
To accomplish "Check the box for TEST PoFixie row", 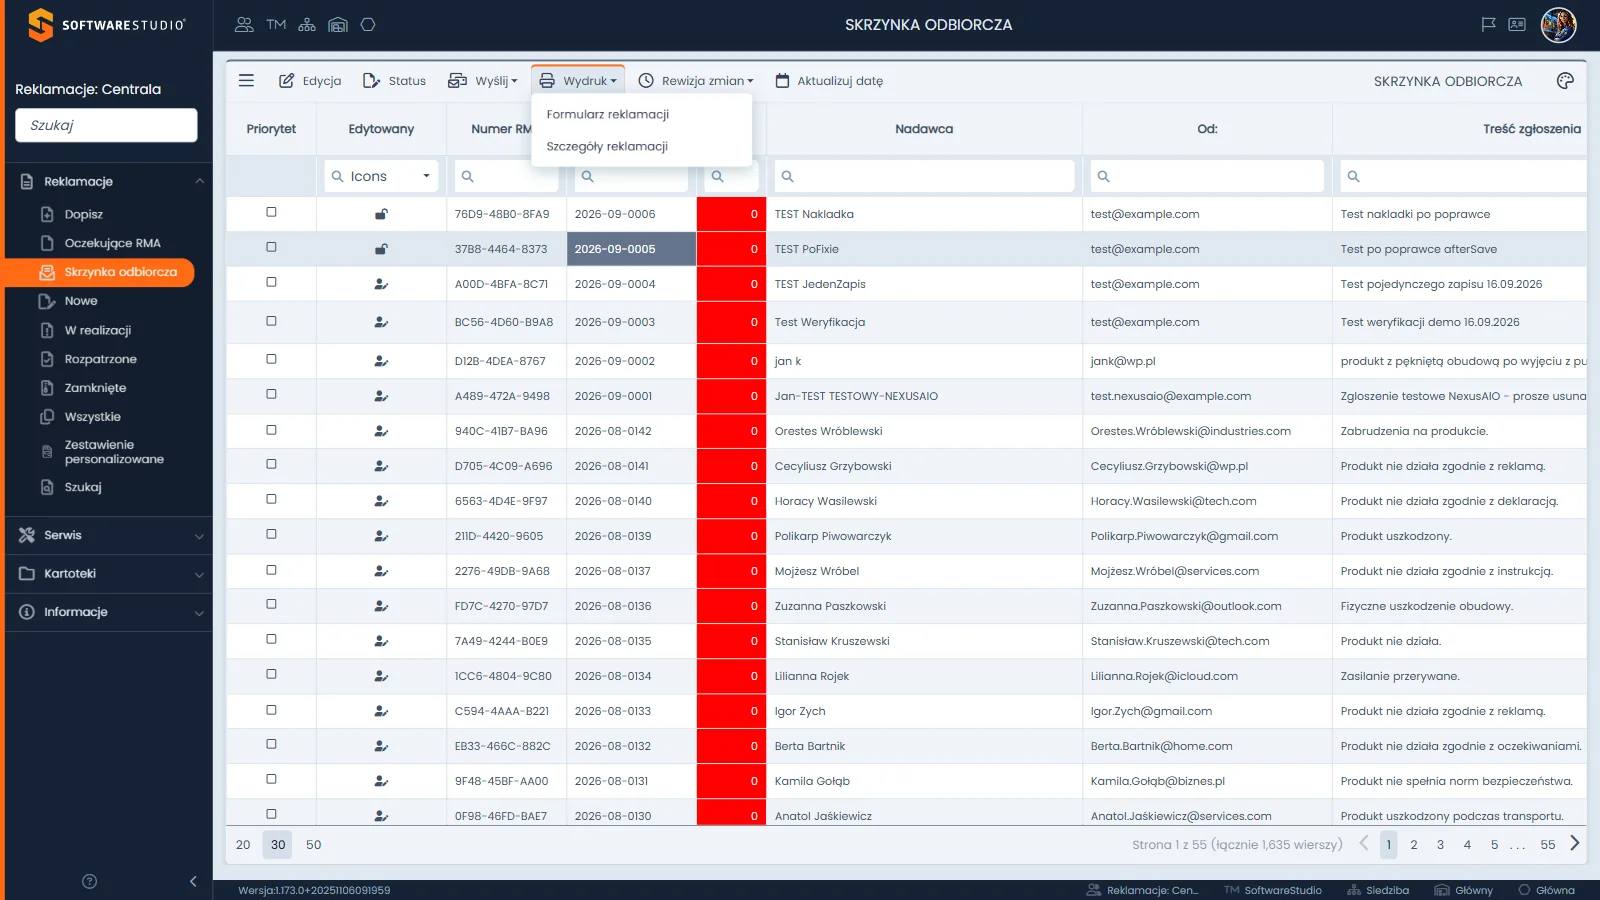I will pyautogui.click(x=271, y=248).
